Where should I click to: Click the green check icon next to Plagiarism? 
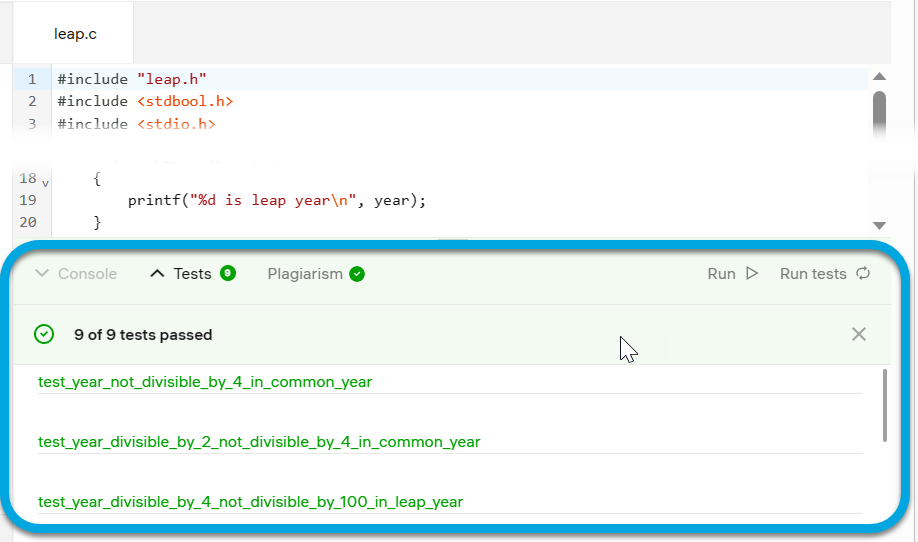point(357,274)
